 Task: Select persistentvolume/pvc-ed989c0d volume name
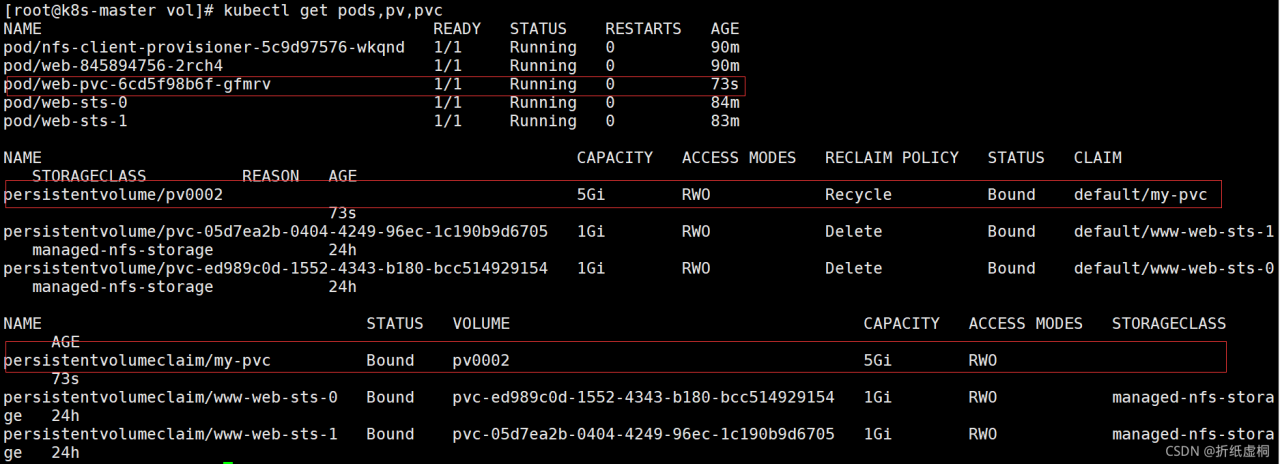pyautogui.click(x=276, y=268)
